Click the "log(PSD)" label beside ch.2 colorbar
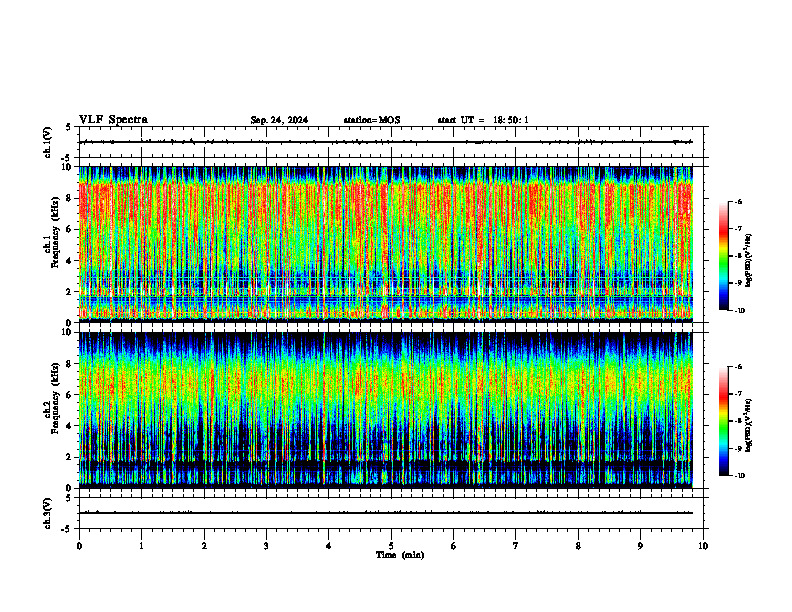This screenshot has width=792, height=612. pyautogui.click(x=749, y=426)
